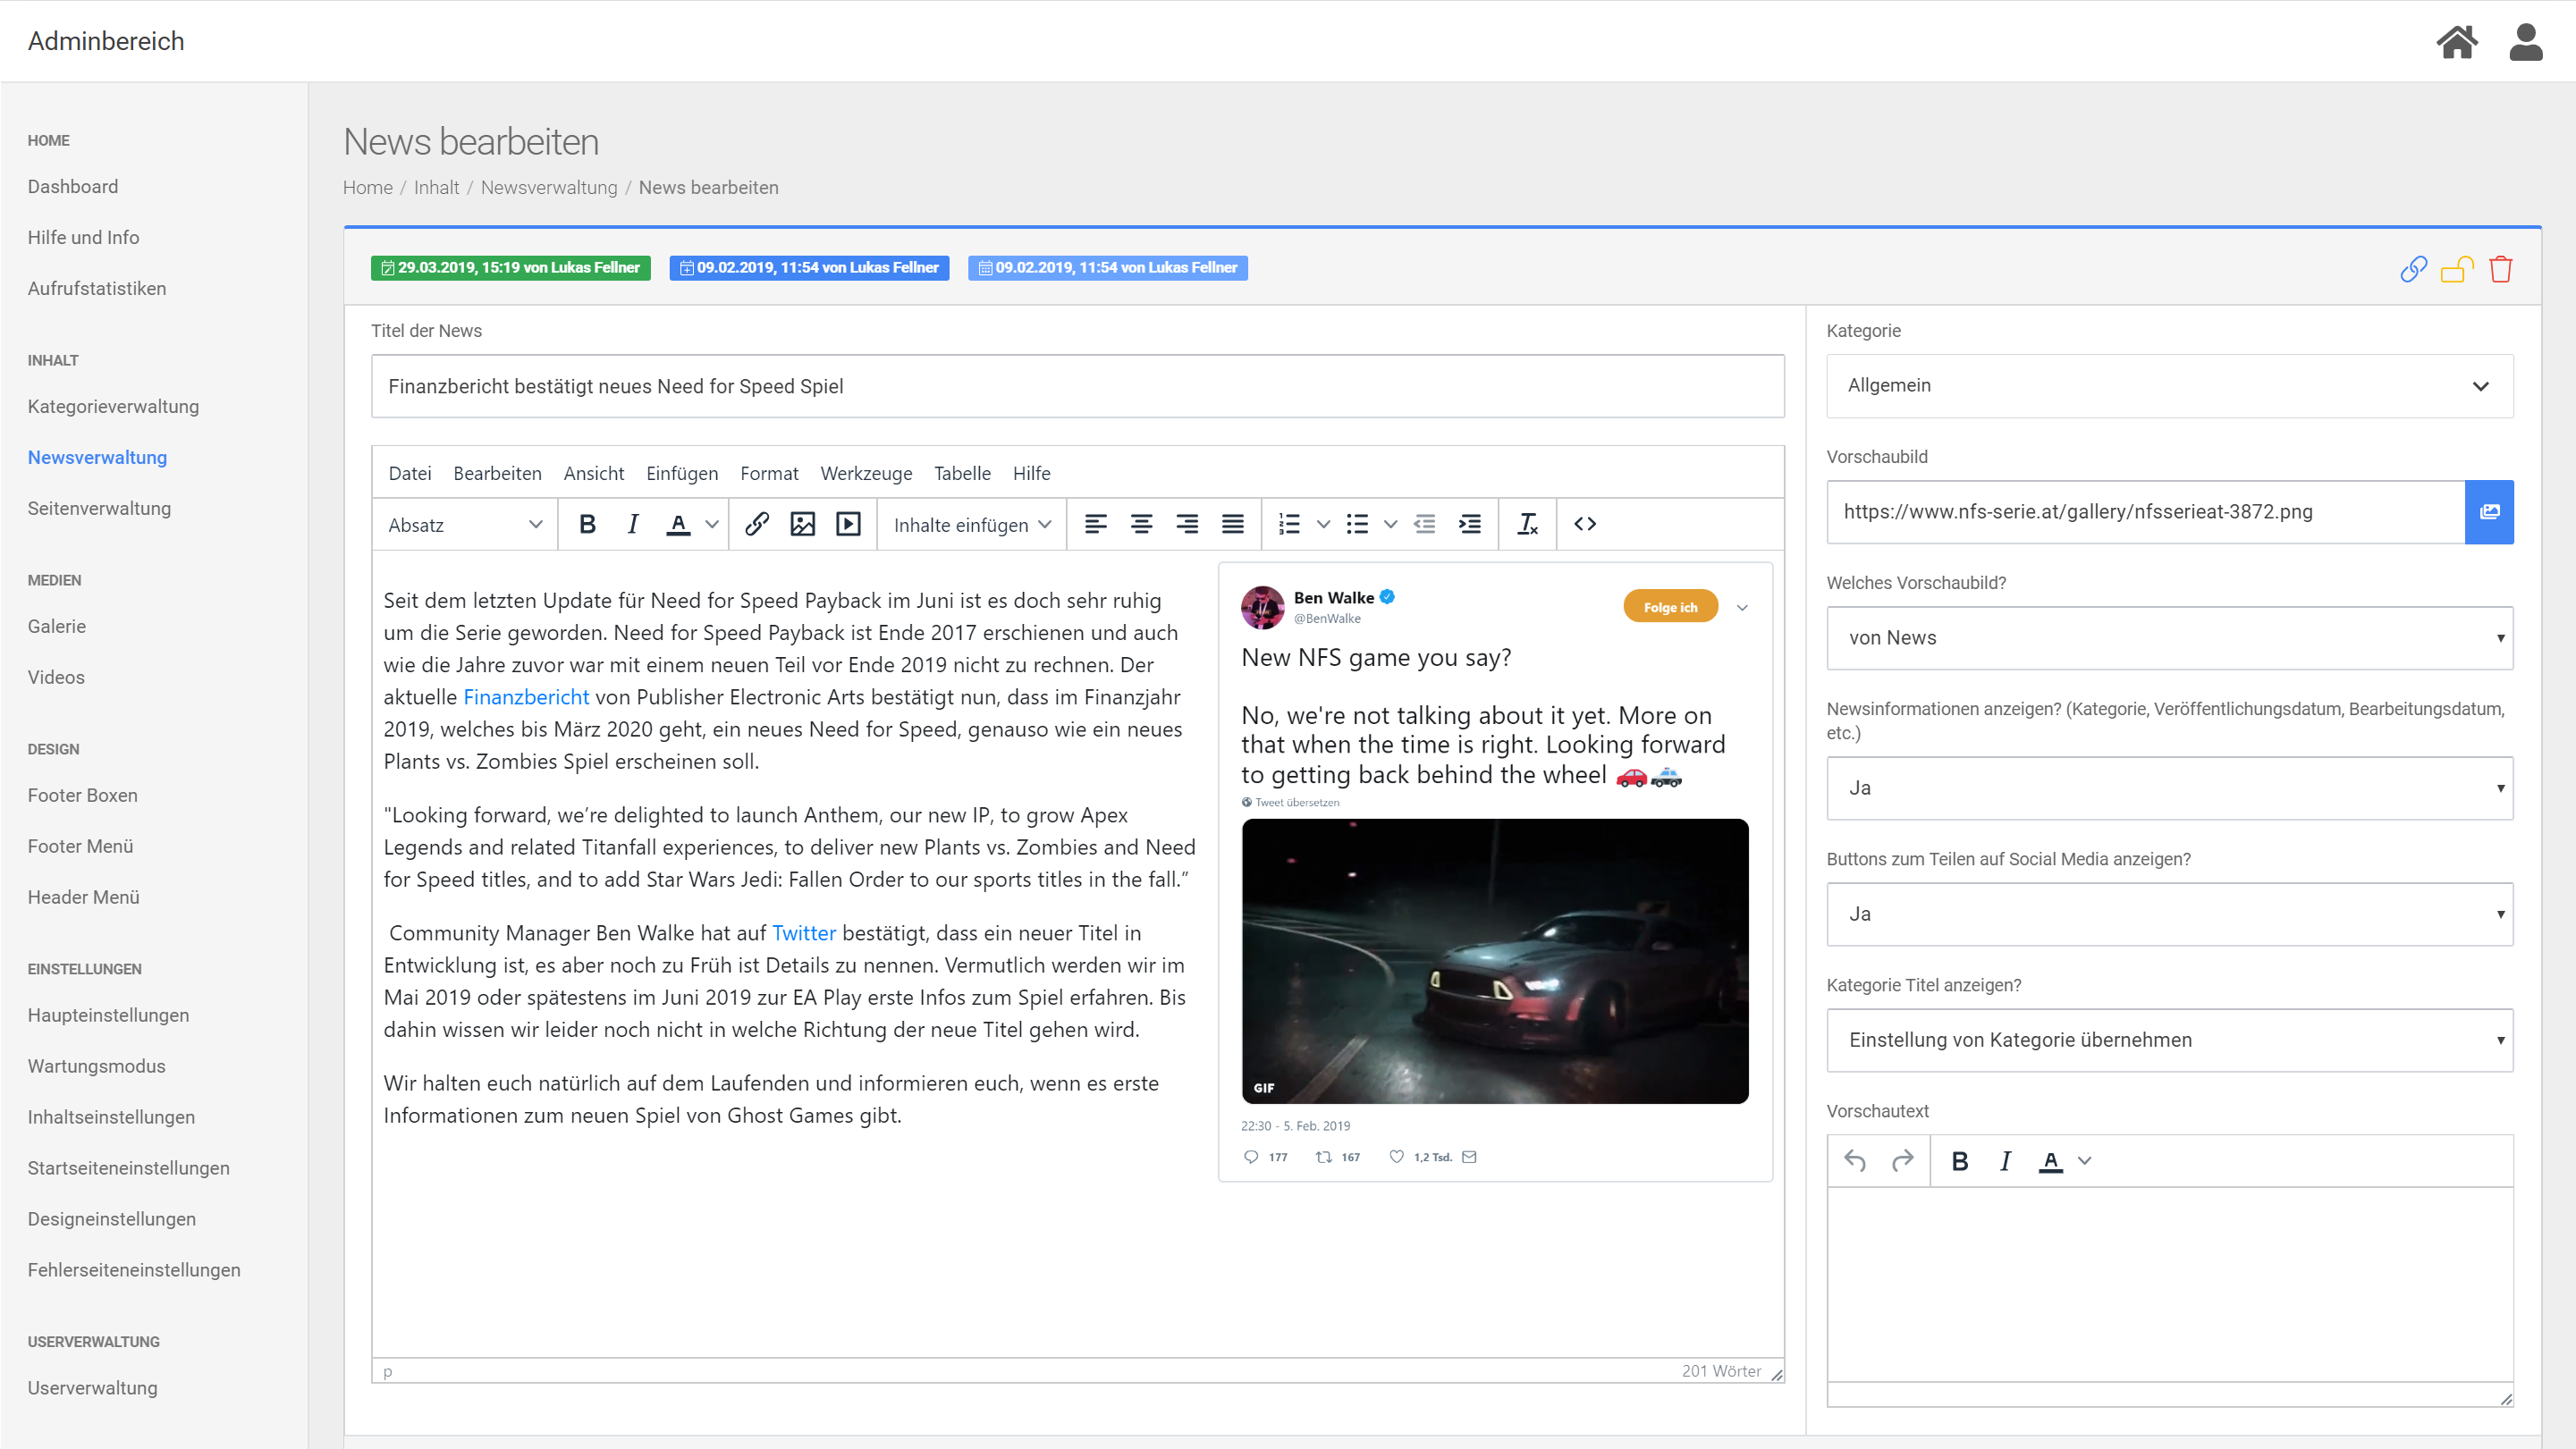Align text right
Screen dimensions: 2576x1449
pyautogui.click(x=1187, y=524)
